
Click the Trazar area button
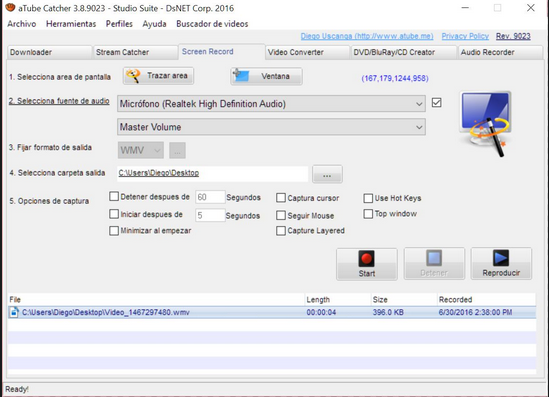[x=158, y=76]
